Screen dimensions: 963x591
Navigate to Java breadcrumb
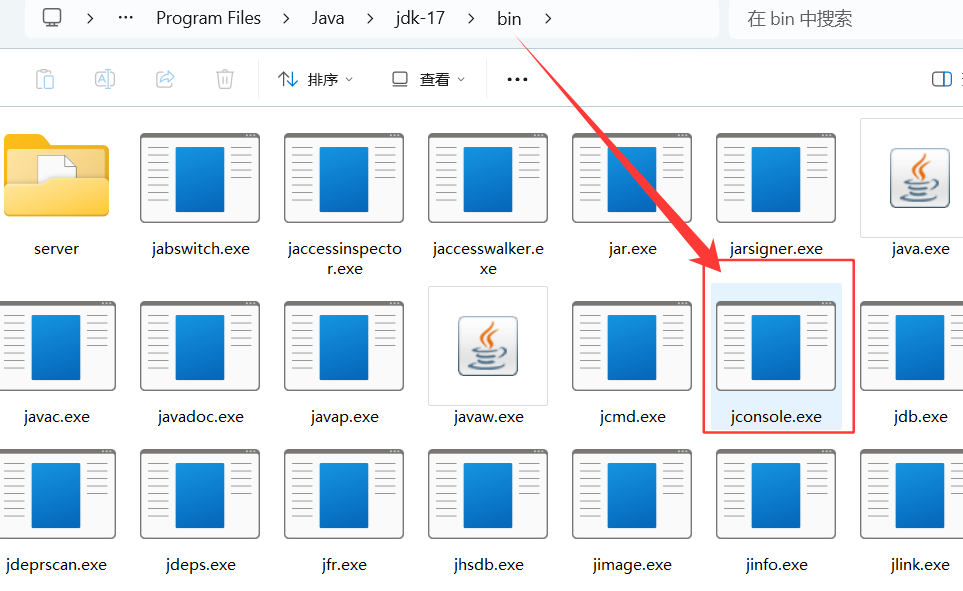(x=328, y=18)
